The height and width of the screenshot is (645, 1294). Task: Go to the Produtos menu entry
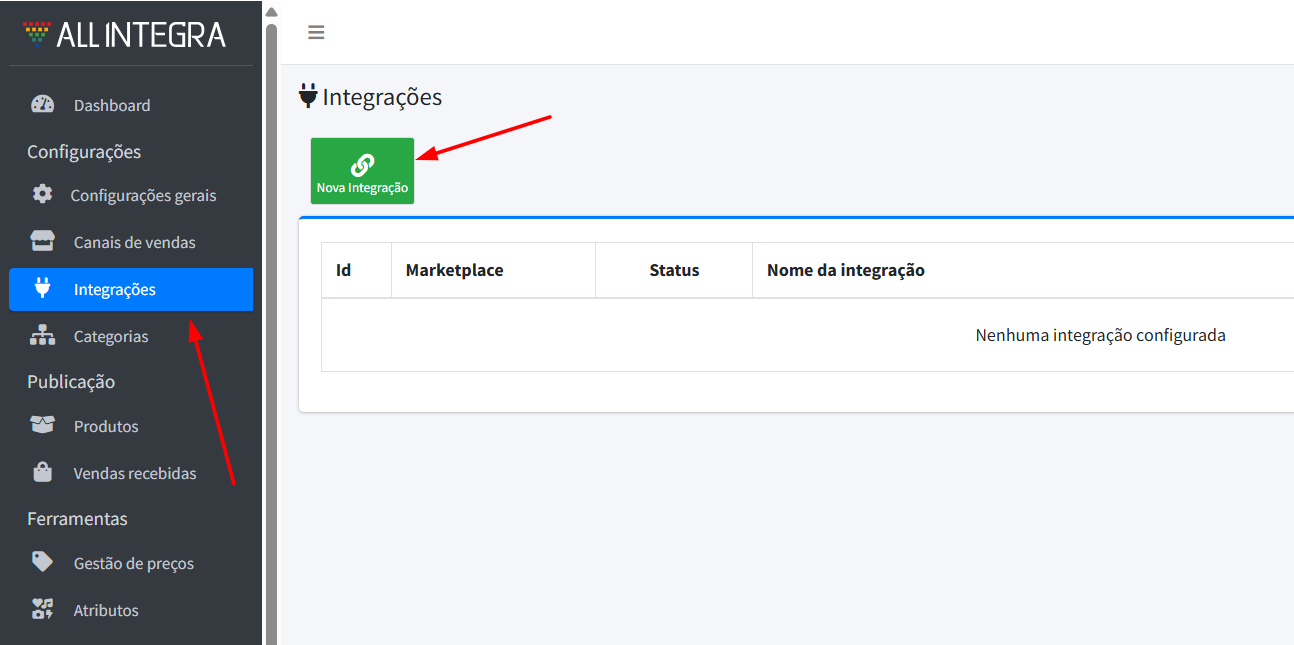pyautogui.click(x=106, y=426)
